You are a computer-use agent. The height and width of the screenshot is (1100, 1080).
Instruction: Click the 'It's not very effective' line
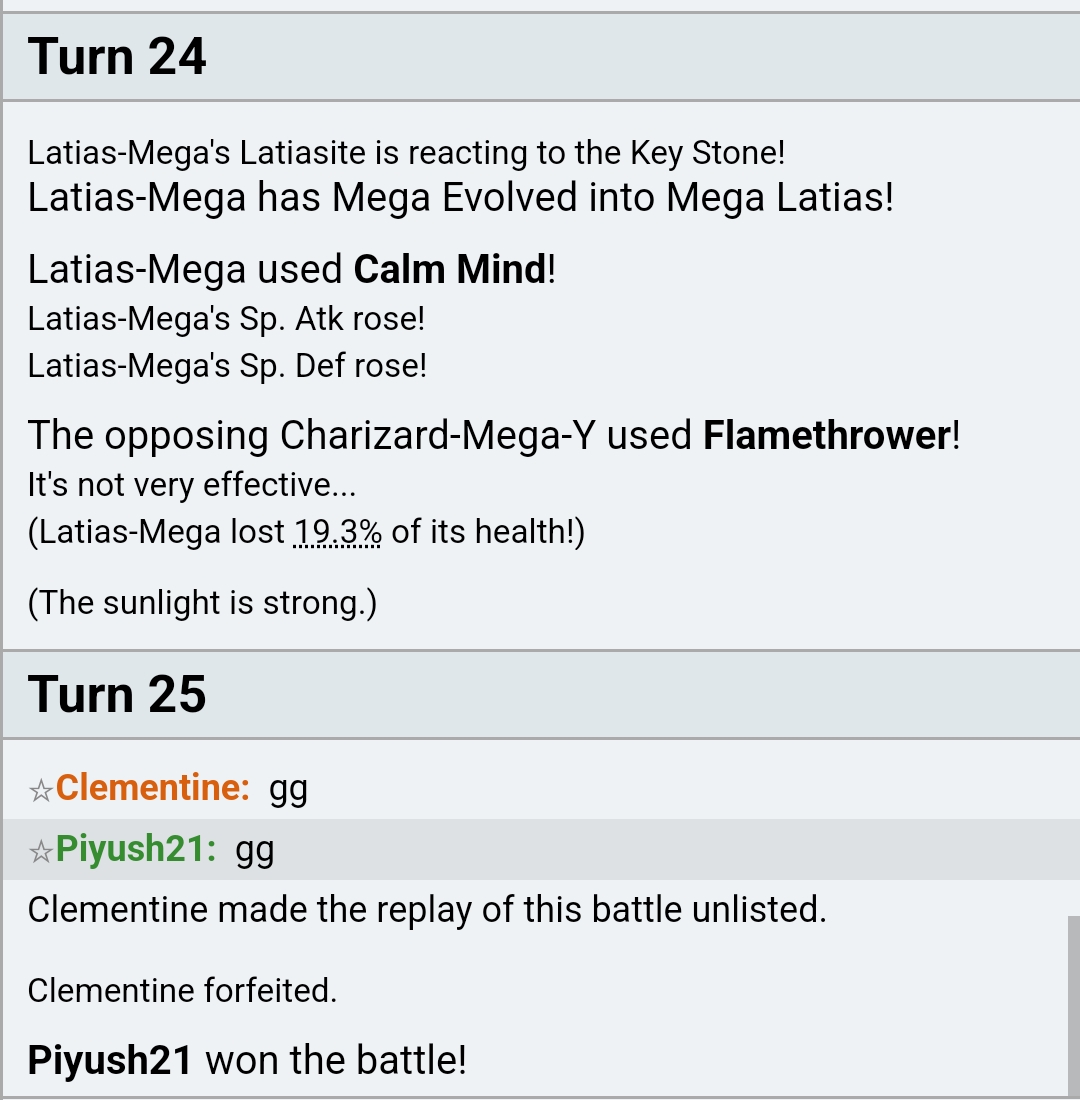click(192, 485)
